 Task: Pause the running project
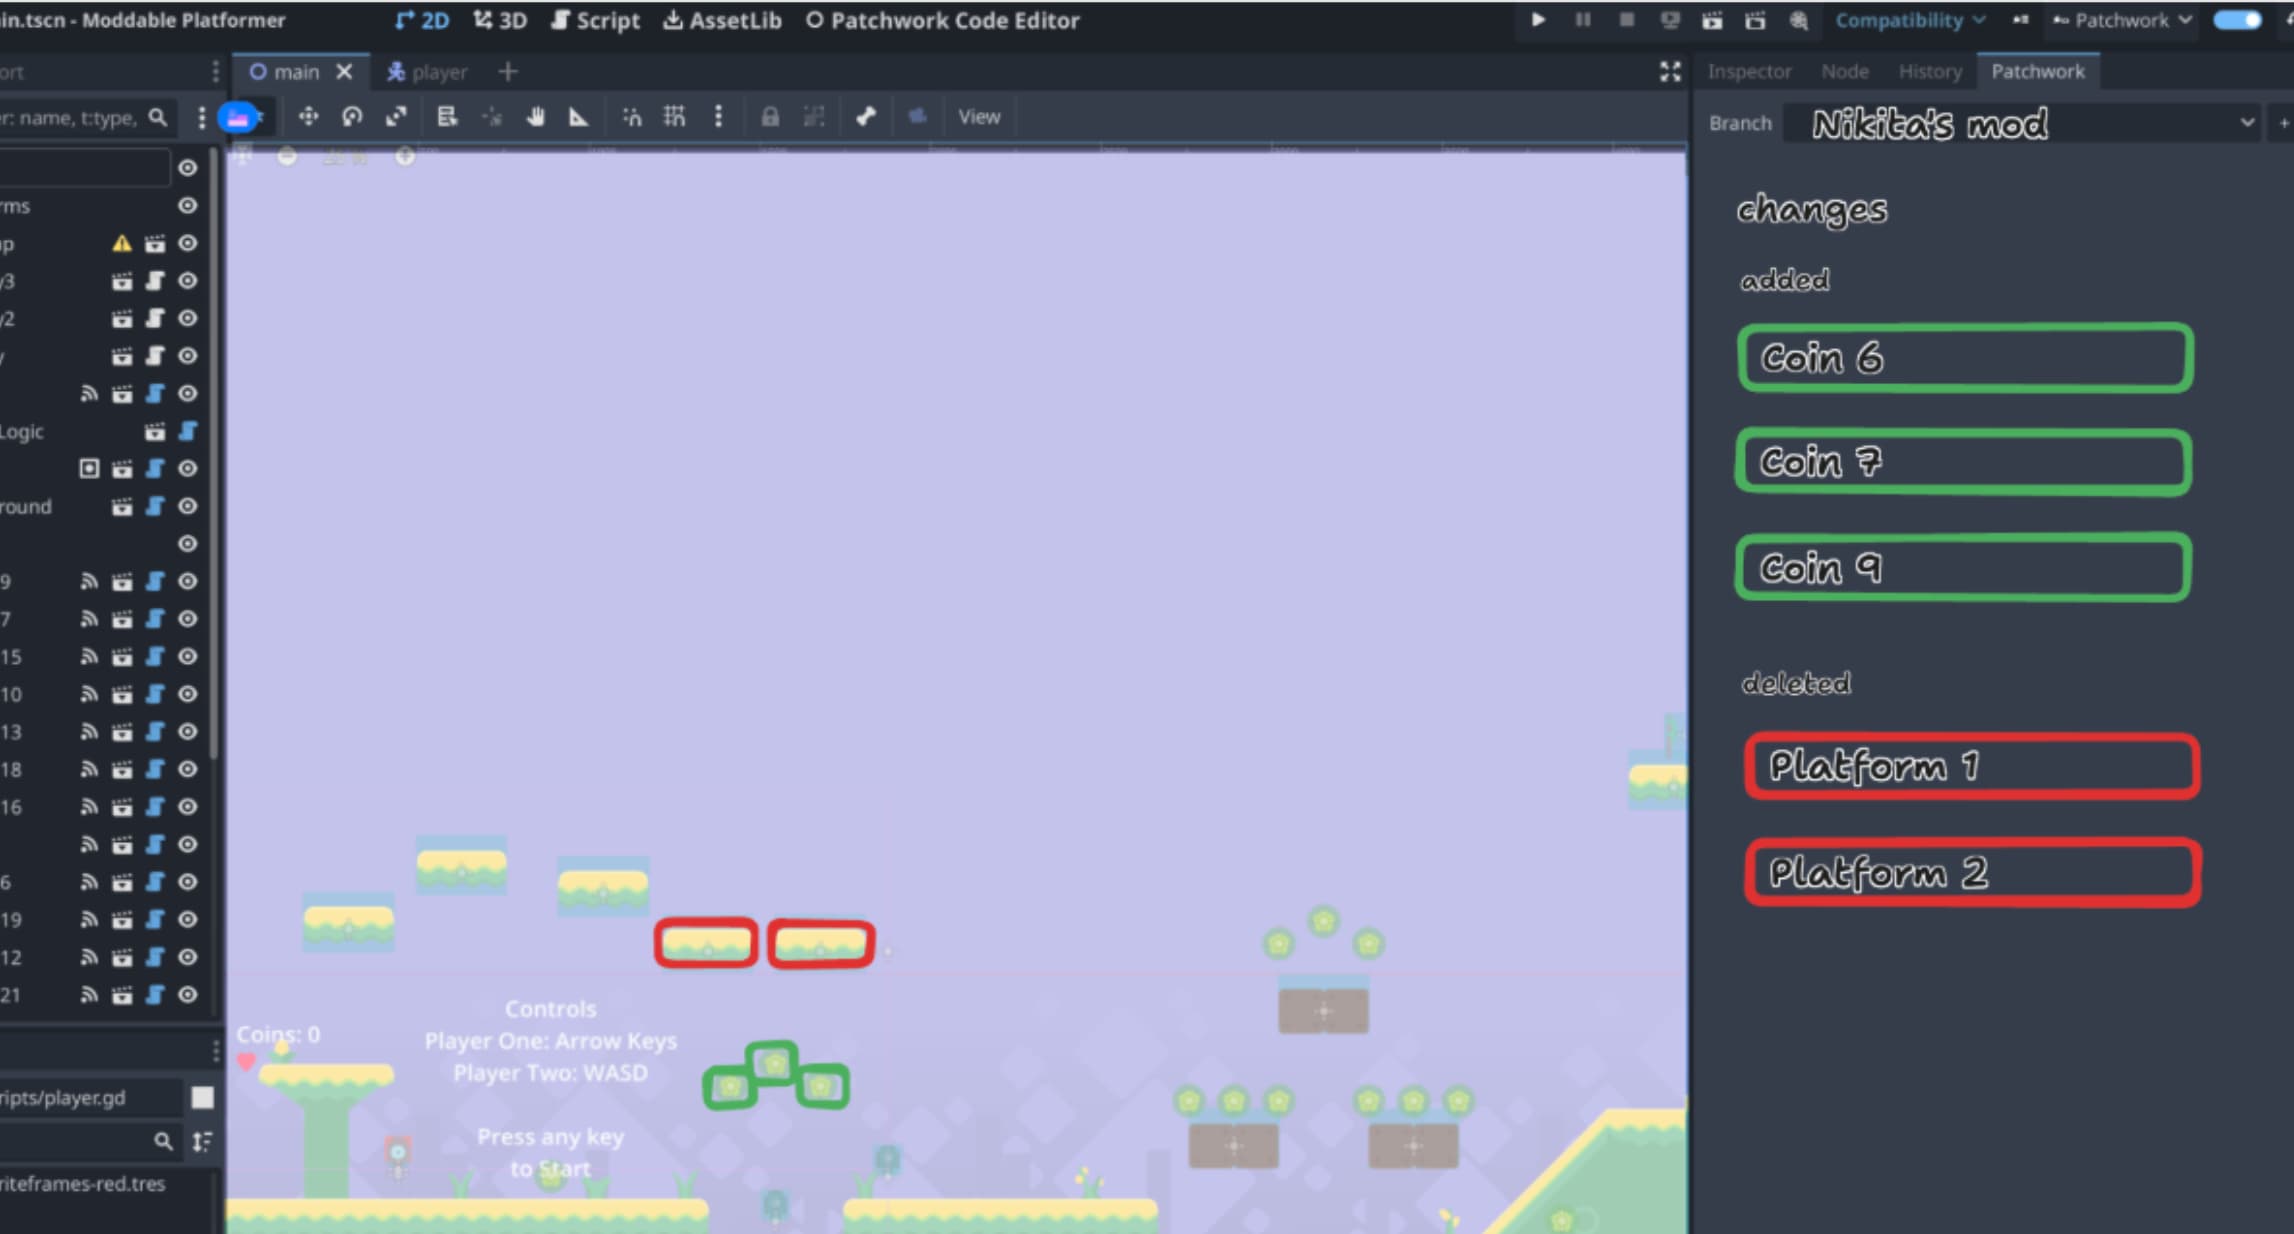tap(1582, 20)
